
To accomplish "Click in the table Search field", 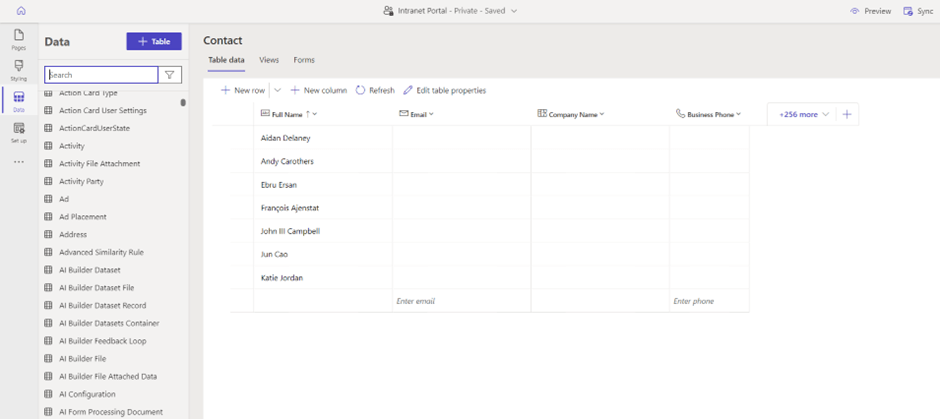I will coord(101,75).
